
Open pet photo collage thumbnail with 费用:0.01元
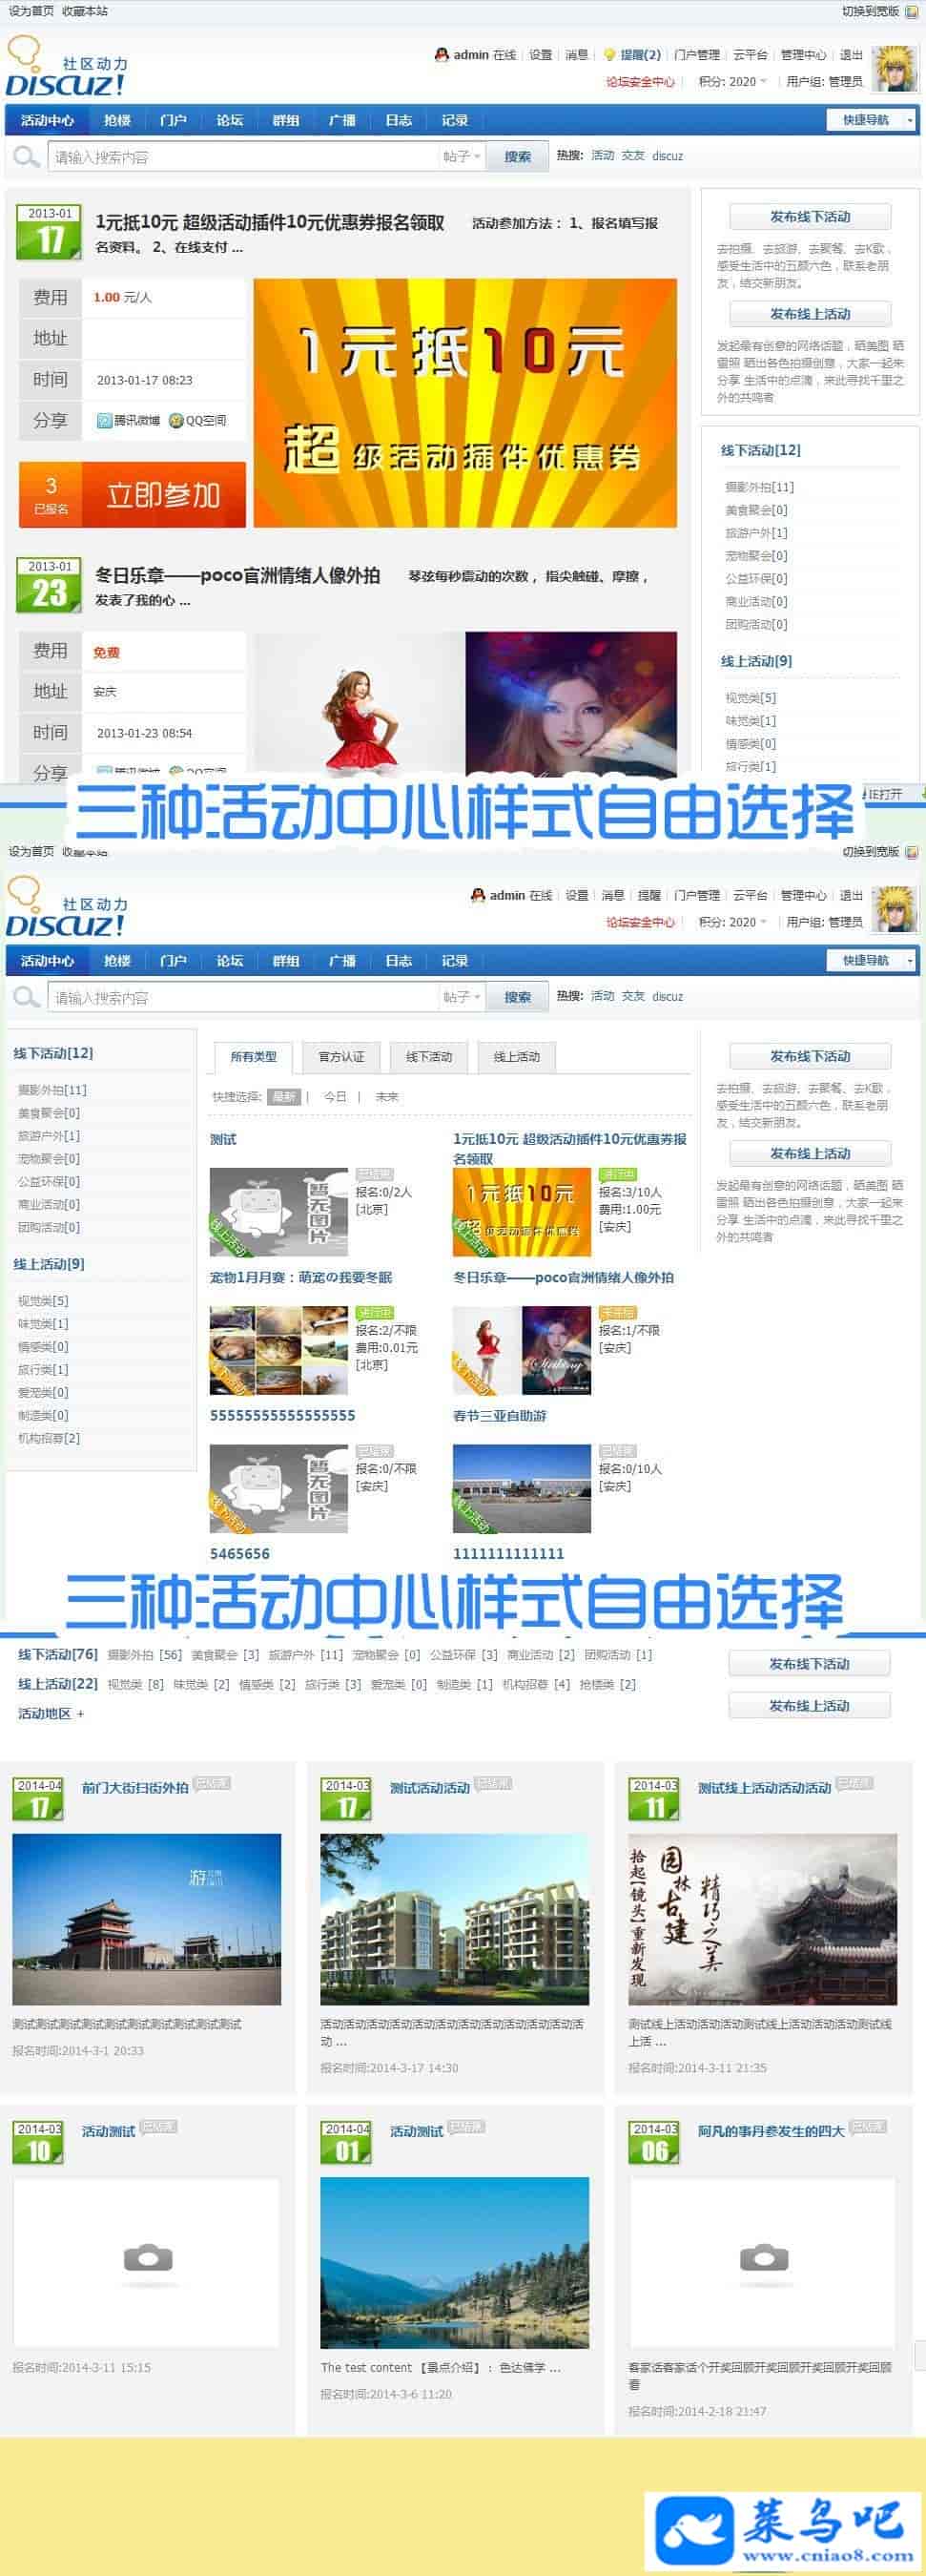point(278,1350)
